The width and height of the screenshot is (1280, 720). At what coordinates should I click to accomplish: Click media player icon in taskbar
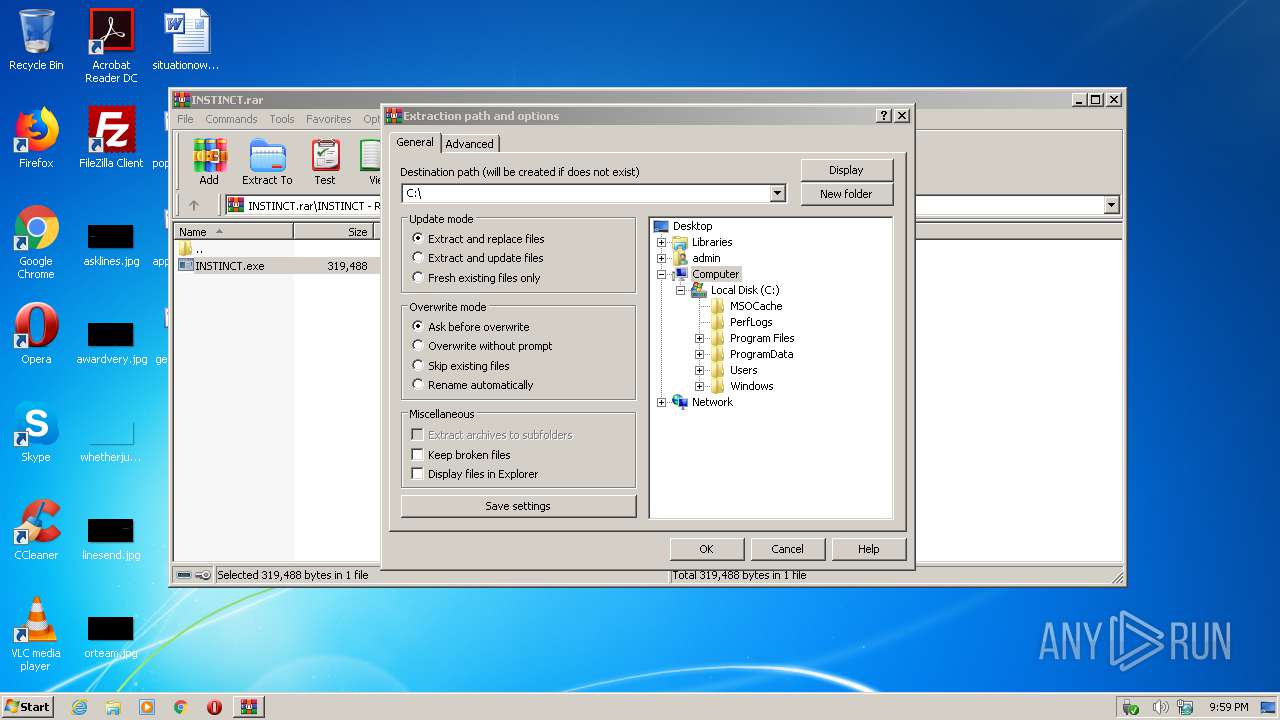pos(147,707)
